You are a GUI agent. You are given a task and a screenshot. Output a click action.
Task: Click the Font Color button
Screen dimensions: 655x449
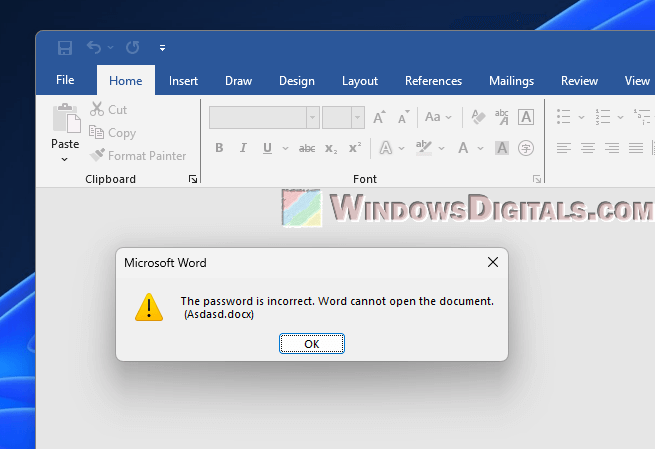(x=463, y=148)
